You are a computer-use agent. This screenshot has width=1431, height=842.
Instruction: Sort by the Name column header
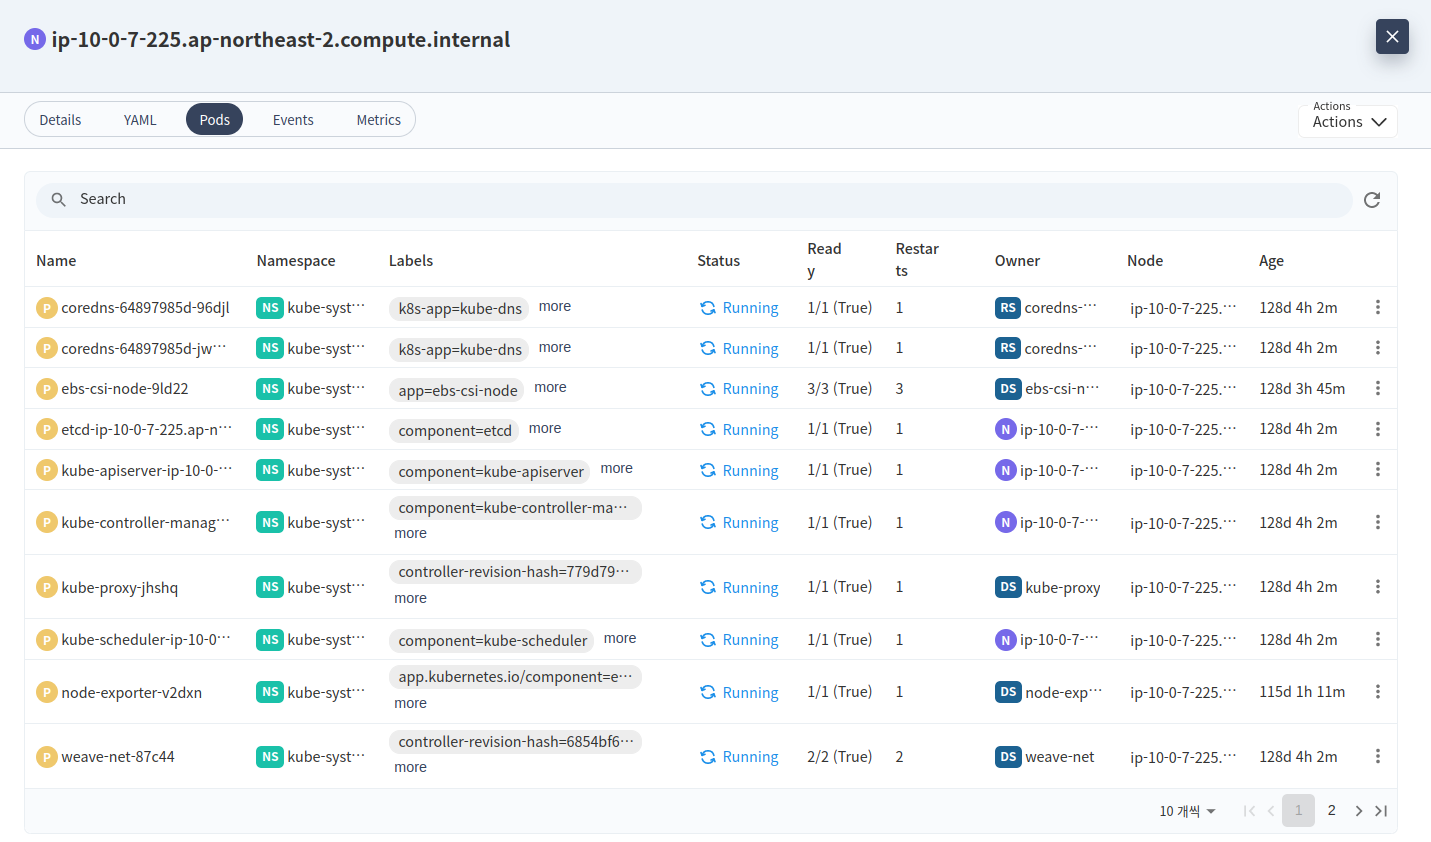(56, 261)
